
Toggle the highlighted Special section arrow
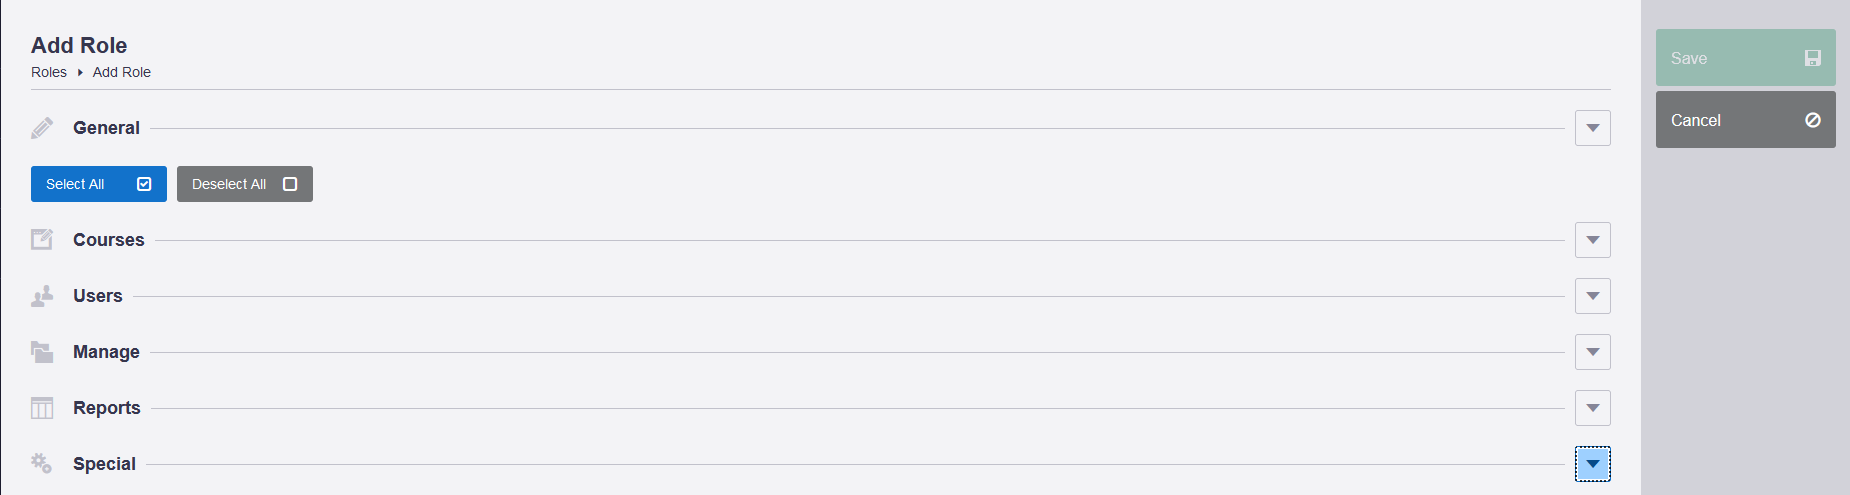1593,464
